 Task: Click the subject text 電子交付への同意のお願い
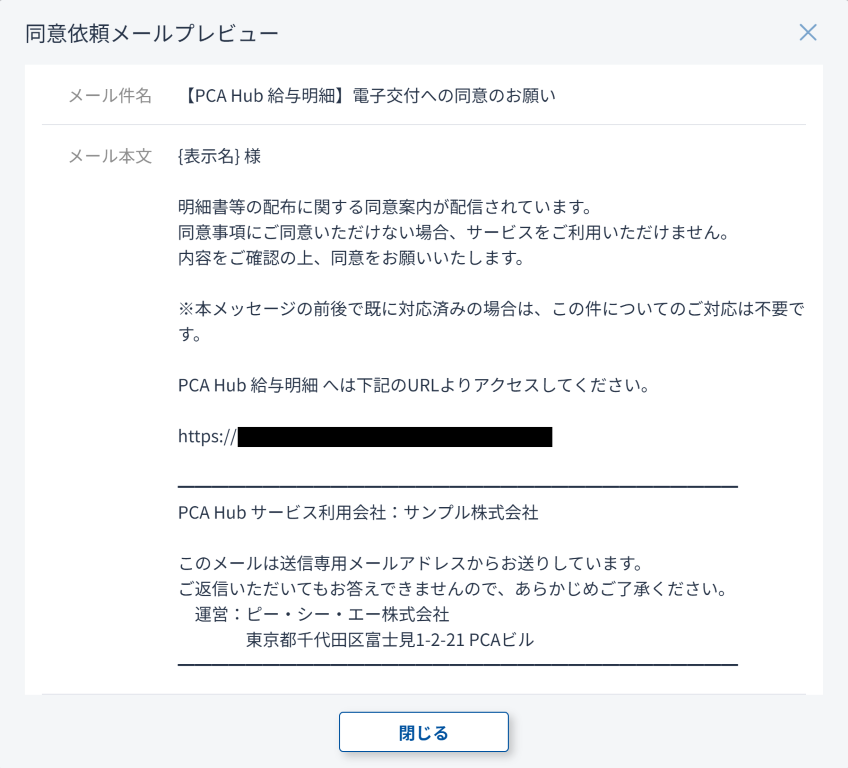pos(454,96)
